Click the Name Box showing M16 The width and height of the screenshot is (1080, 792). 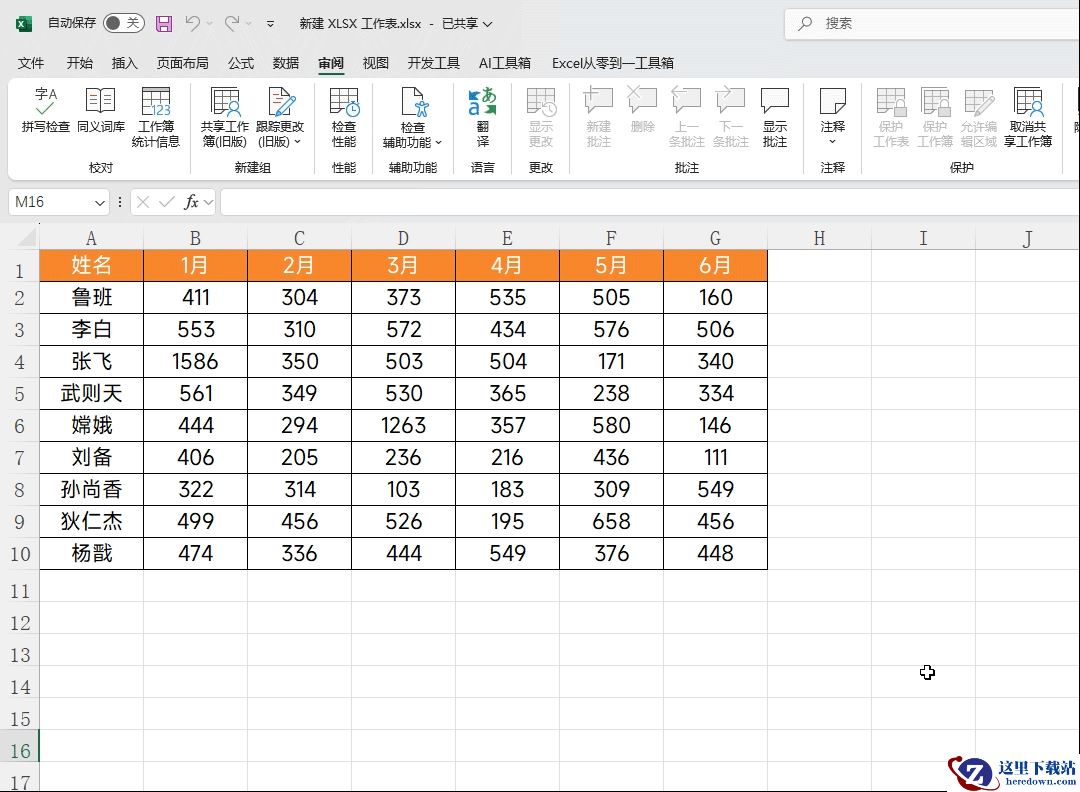50,202
